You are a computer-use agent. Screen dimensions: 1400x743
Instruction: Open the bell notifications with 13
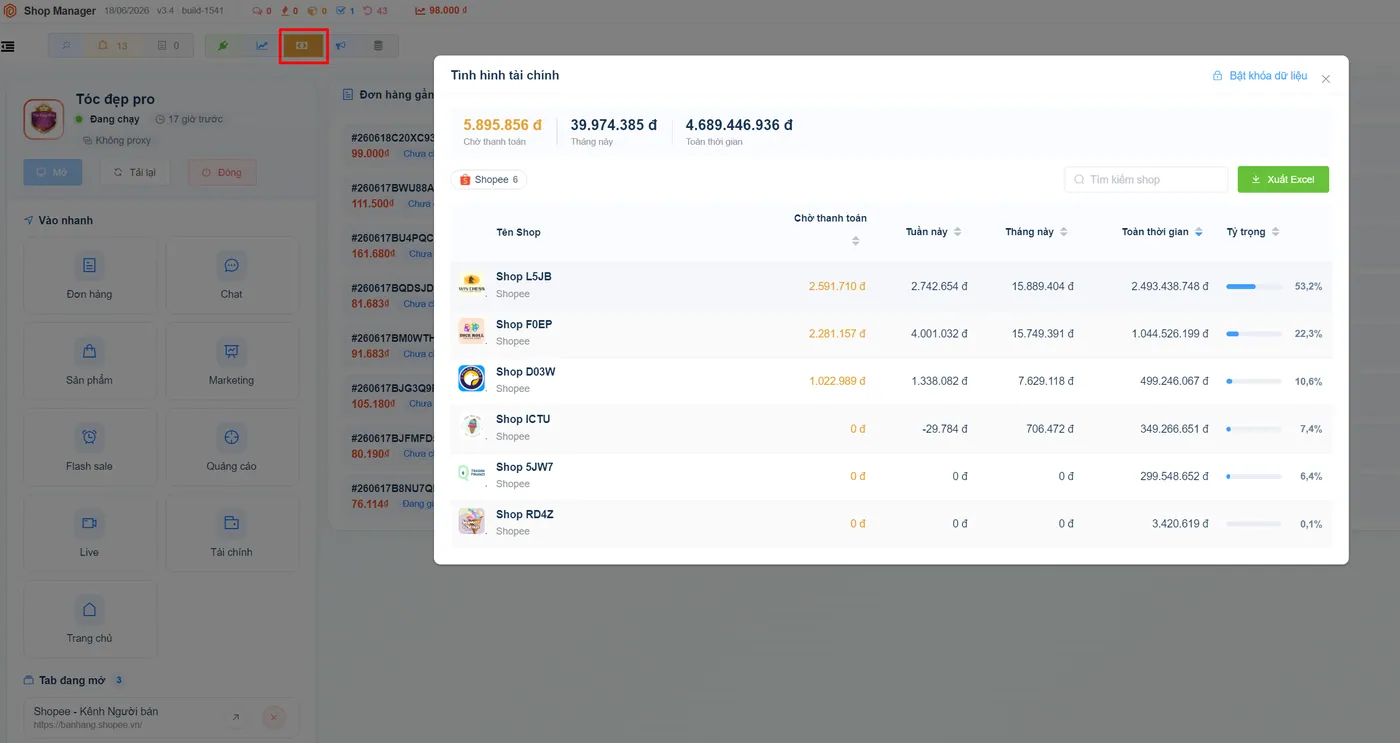pos(112,46)
